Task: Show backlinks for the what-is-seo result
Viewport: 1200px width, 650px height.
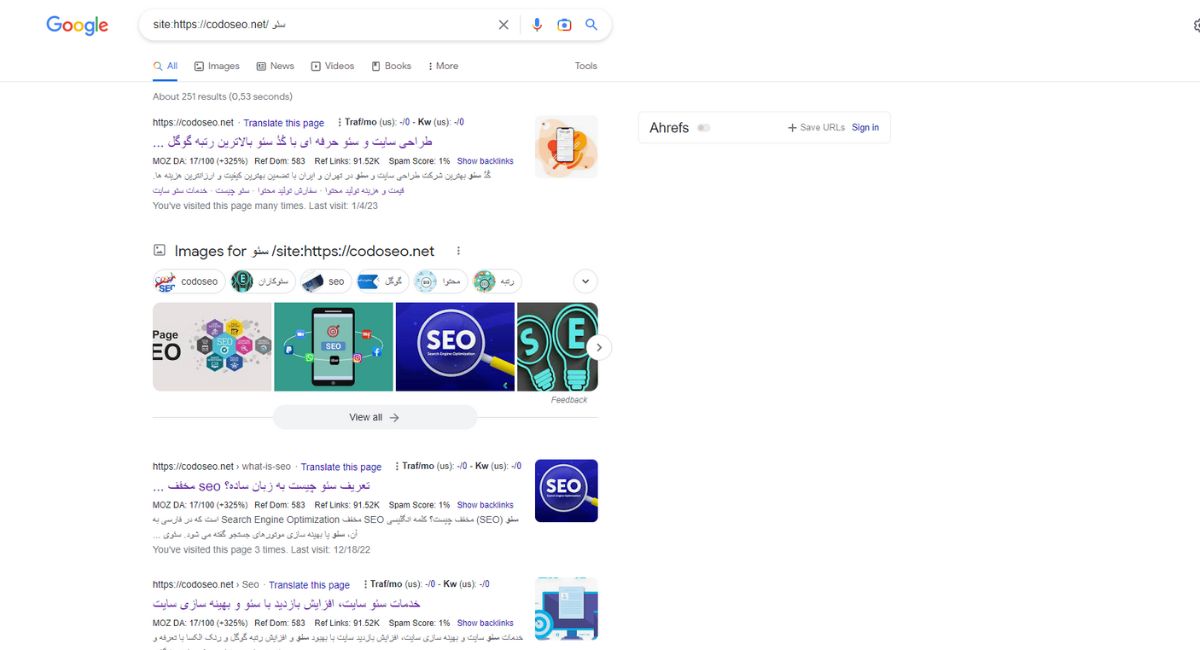Action: (485, 505)
